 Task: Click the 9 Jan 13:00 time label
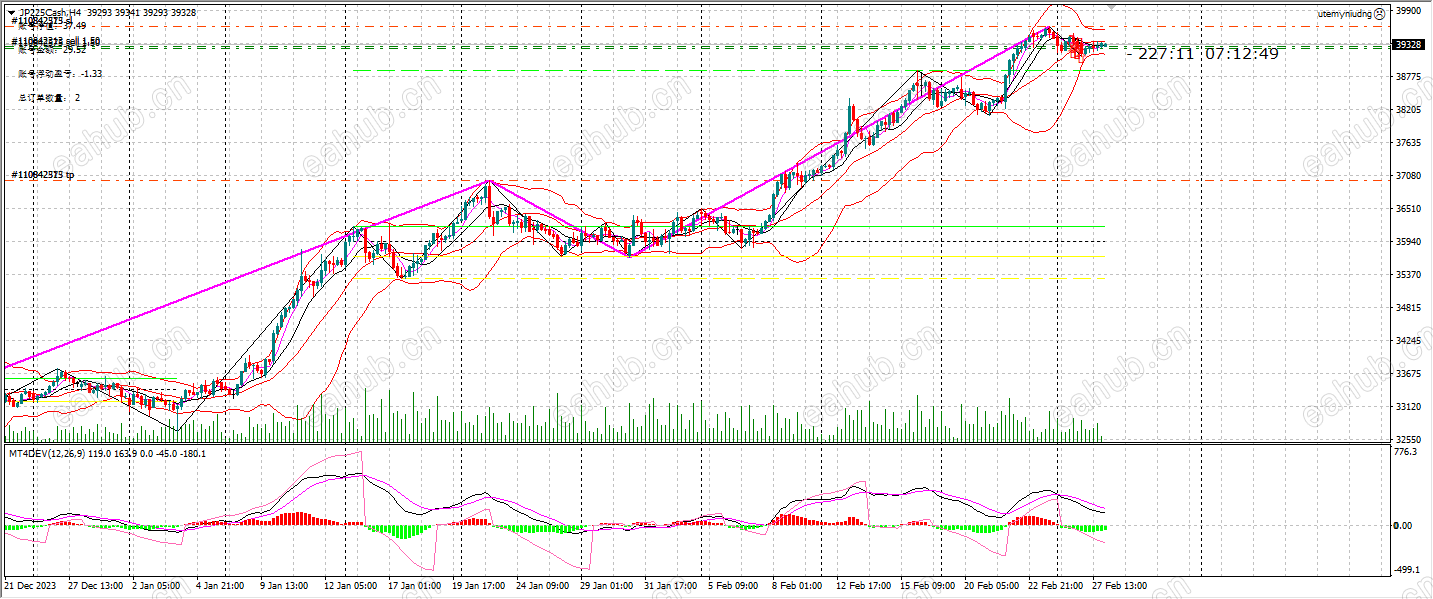(282, 585)
